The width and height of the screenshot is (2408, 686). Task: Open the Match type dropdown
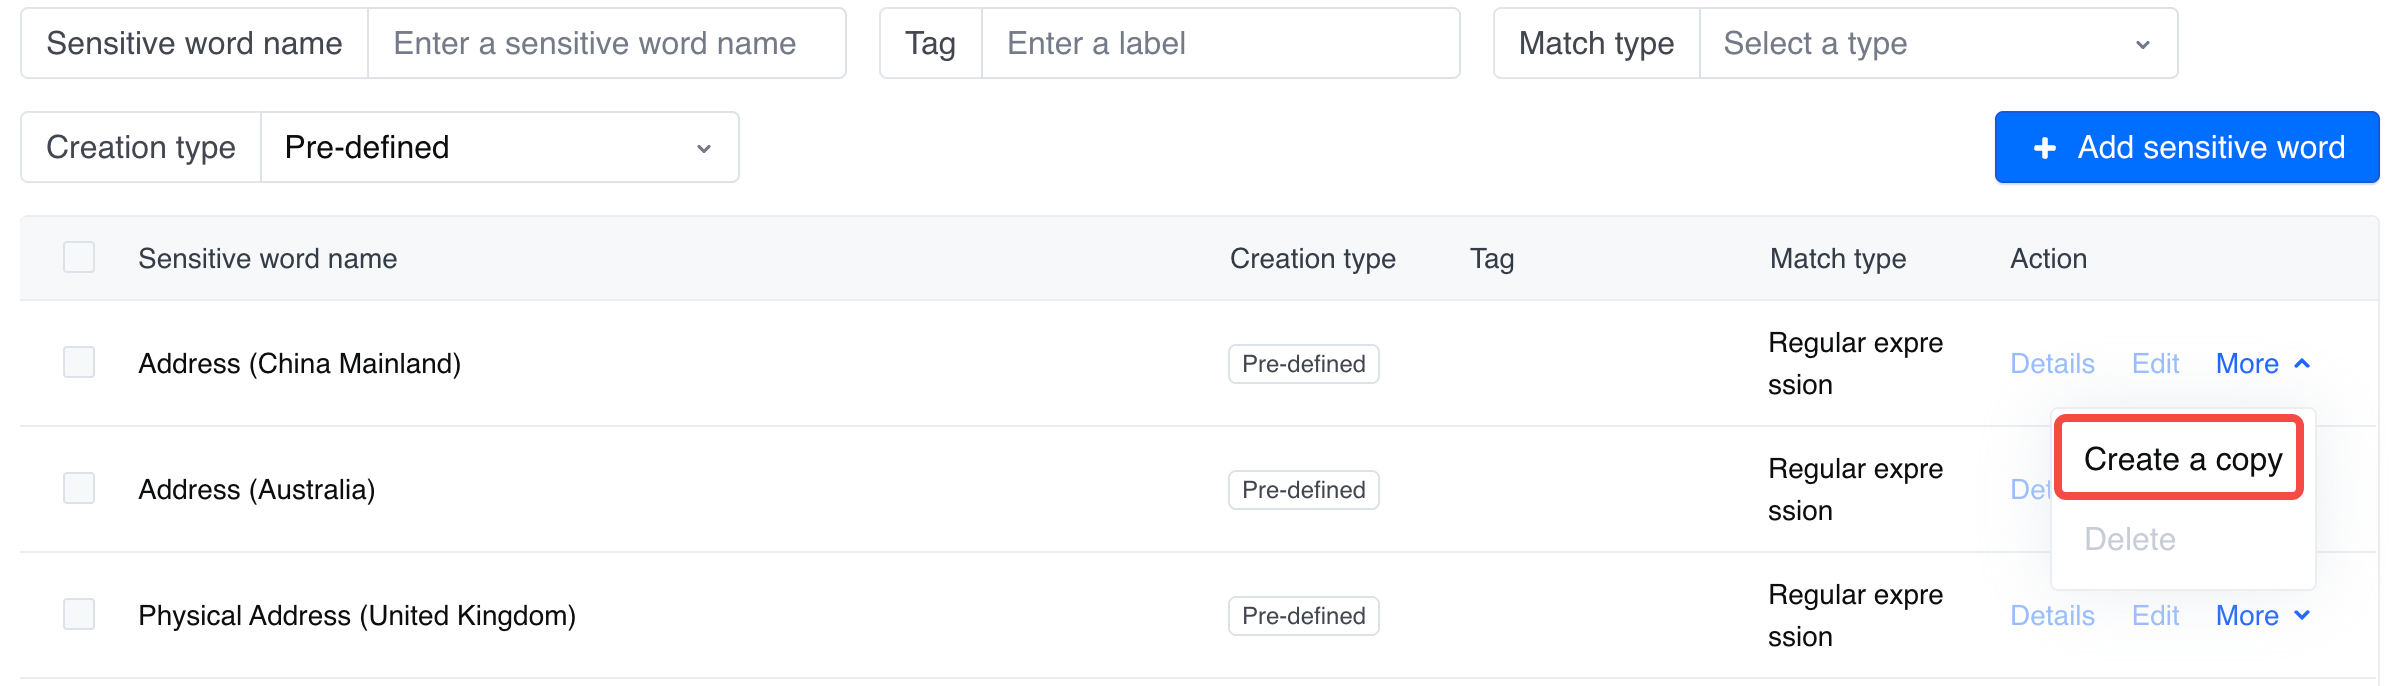(x=1937, y=44)
